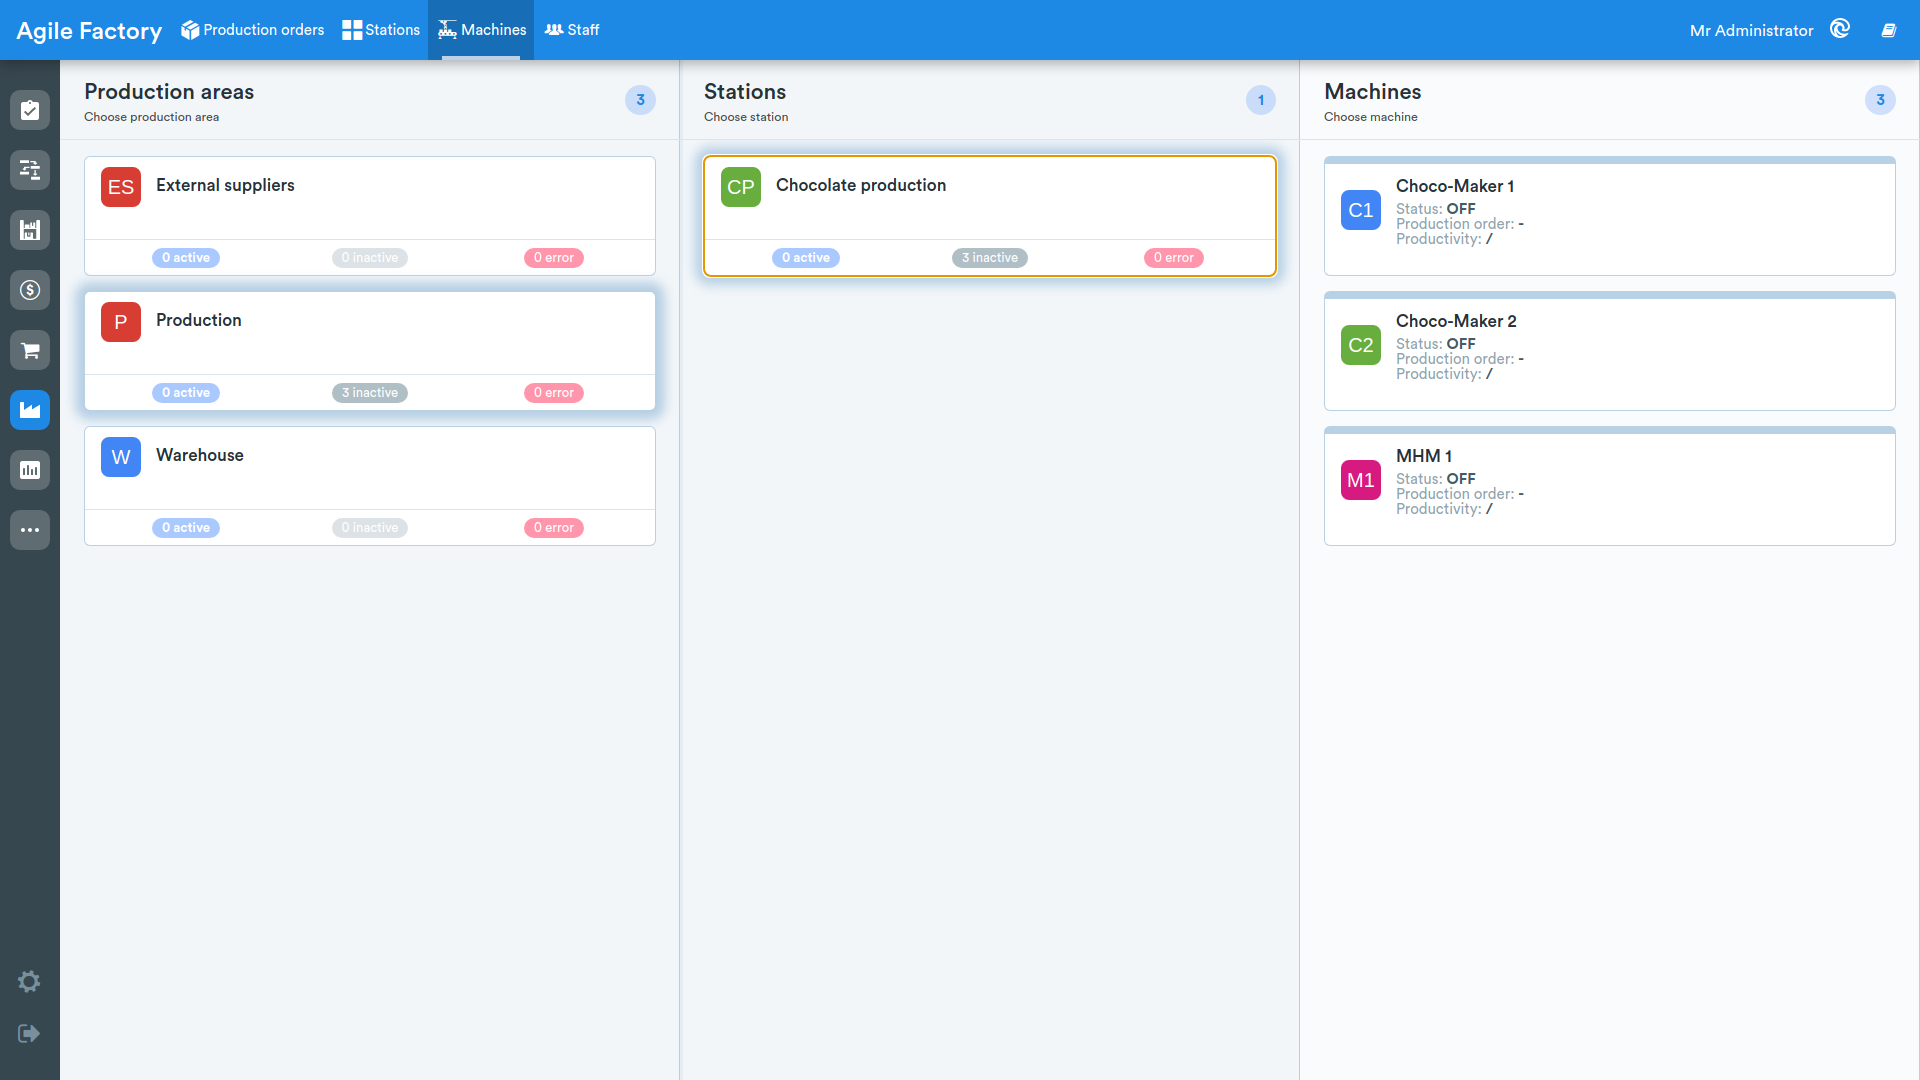Click the green C2 machine icon
This screenshot has height=1080, width=1920.
coord(1361,345)
